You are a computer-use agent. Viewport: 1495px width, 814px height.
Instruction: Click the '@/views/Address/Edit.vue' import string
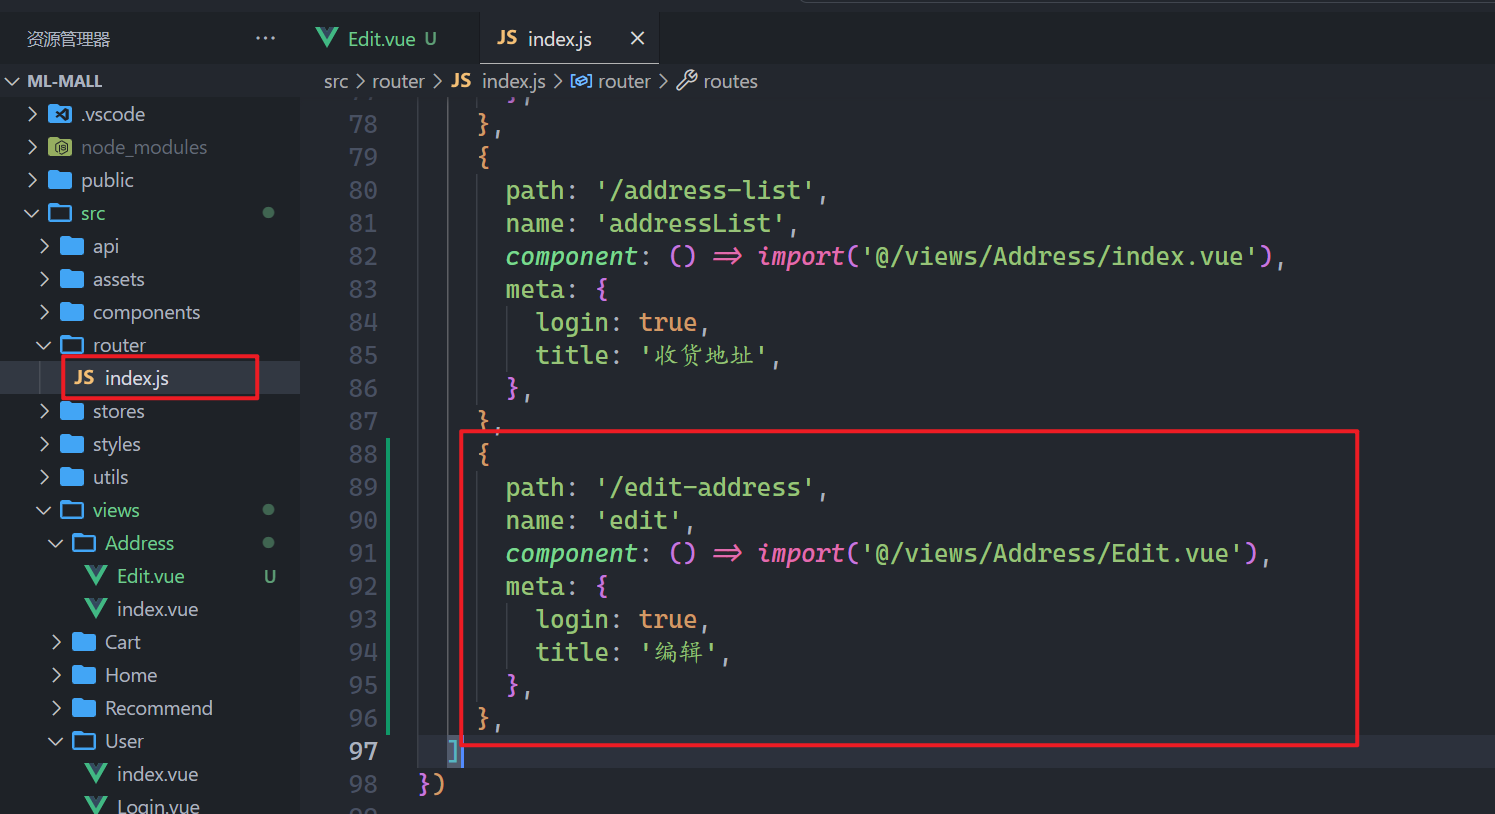click(x=1051, y=553)
